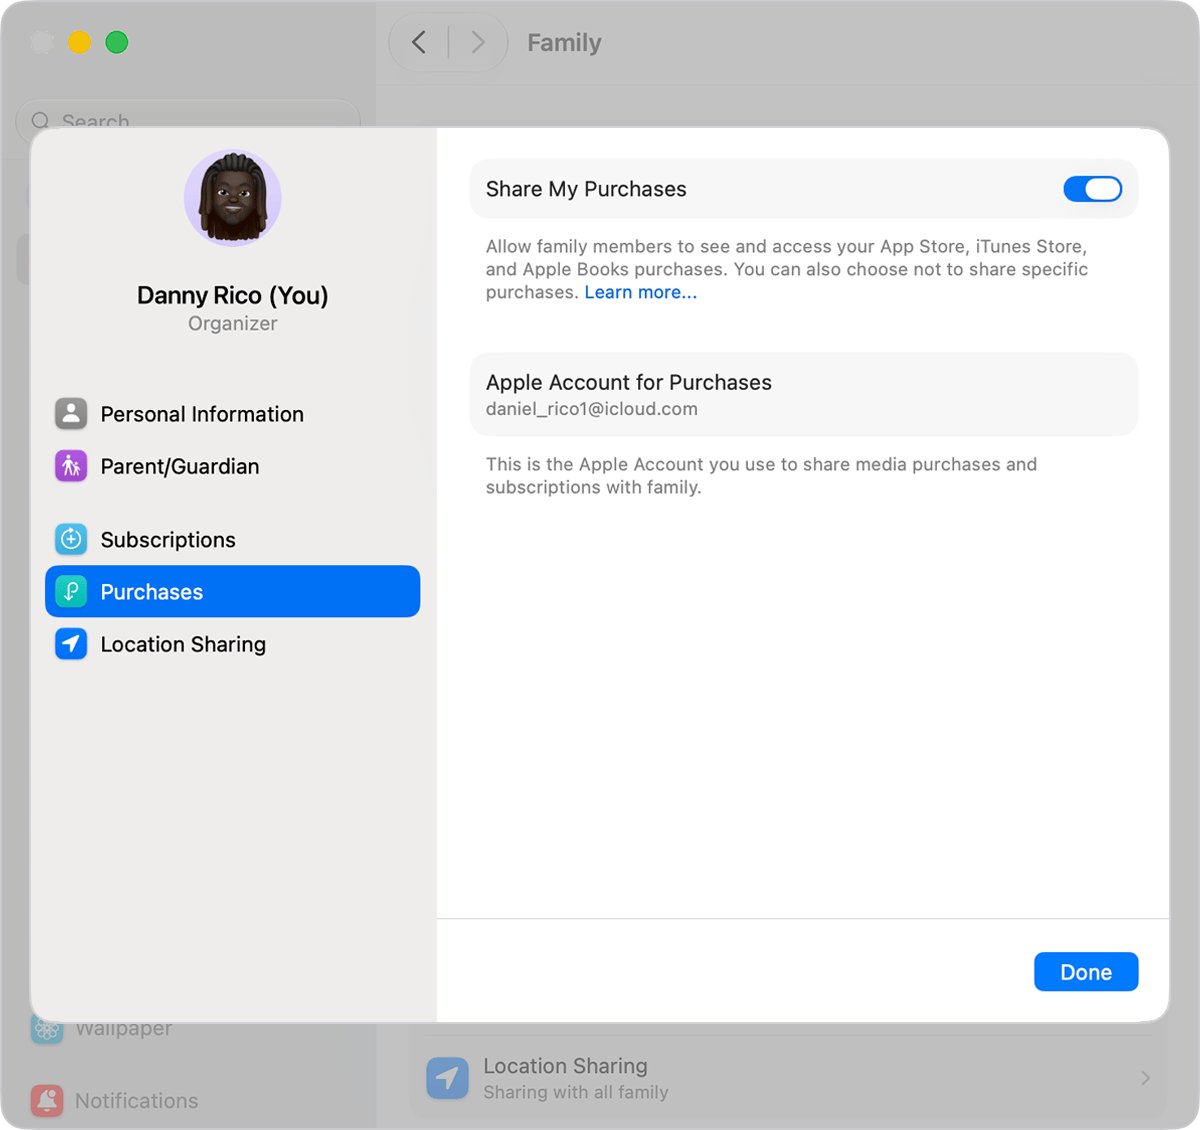The image size is (1200, 1130).
Task: Click the "Organizer" role label
Action: tap(233, 323)
